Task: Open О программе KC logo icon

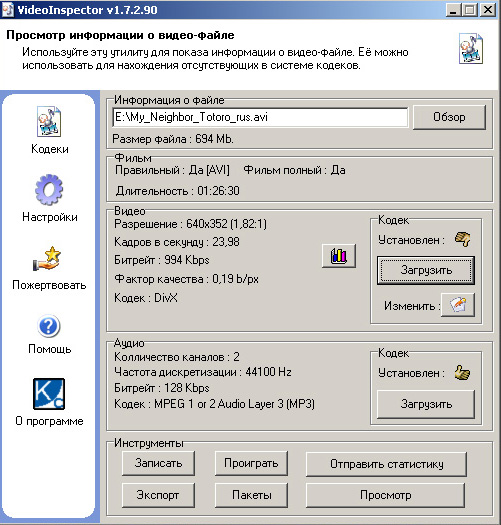Action: (x=49, y=394)
